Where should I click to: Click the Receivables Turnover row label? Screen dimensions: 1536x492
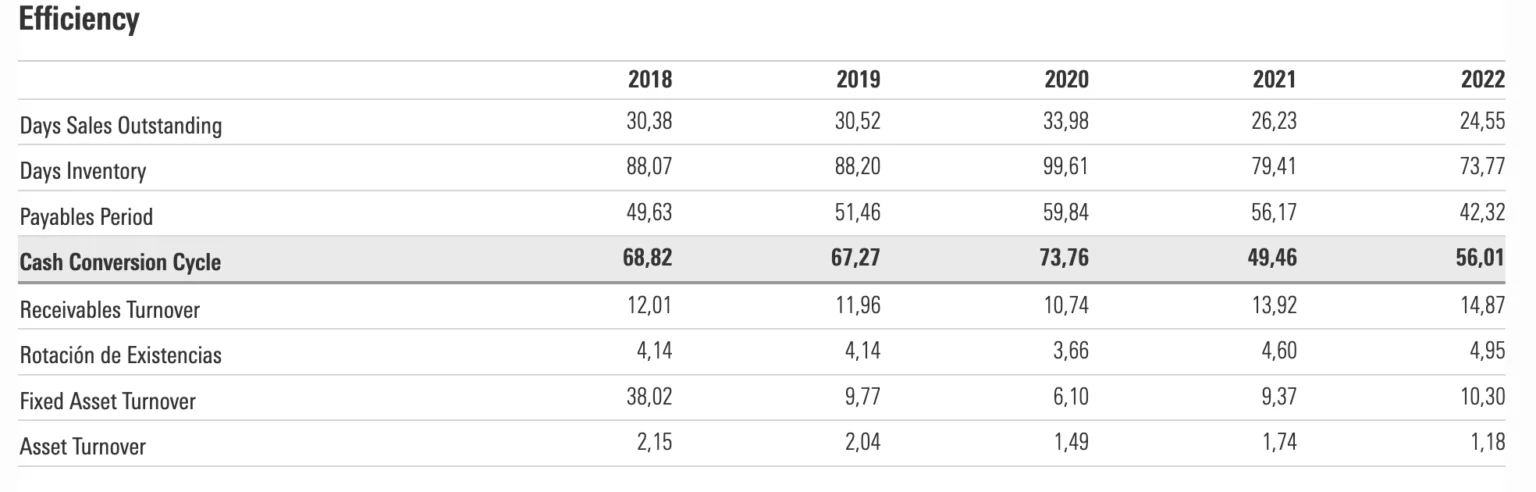click(109, 310)
